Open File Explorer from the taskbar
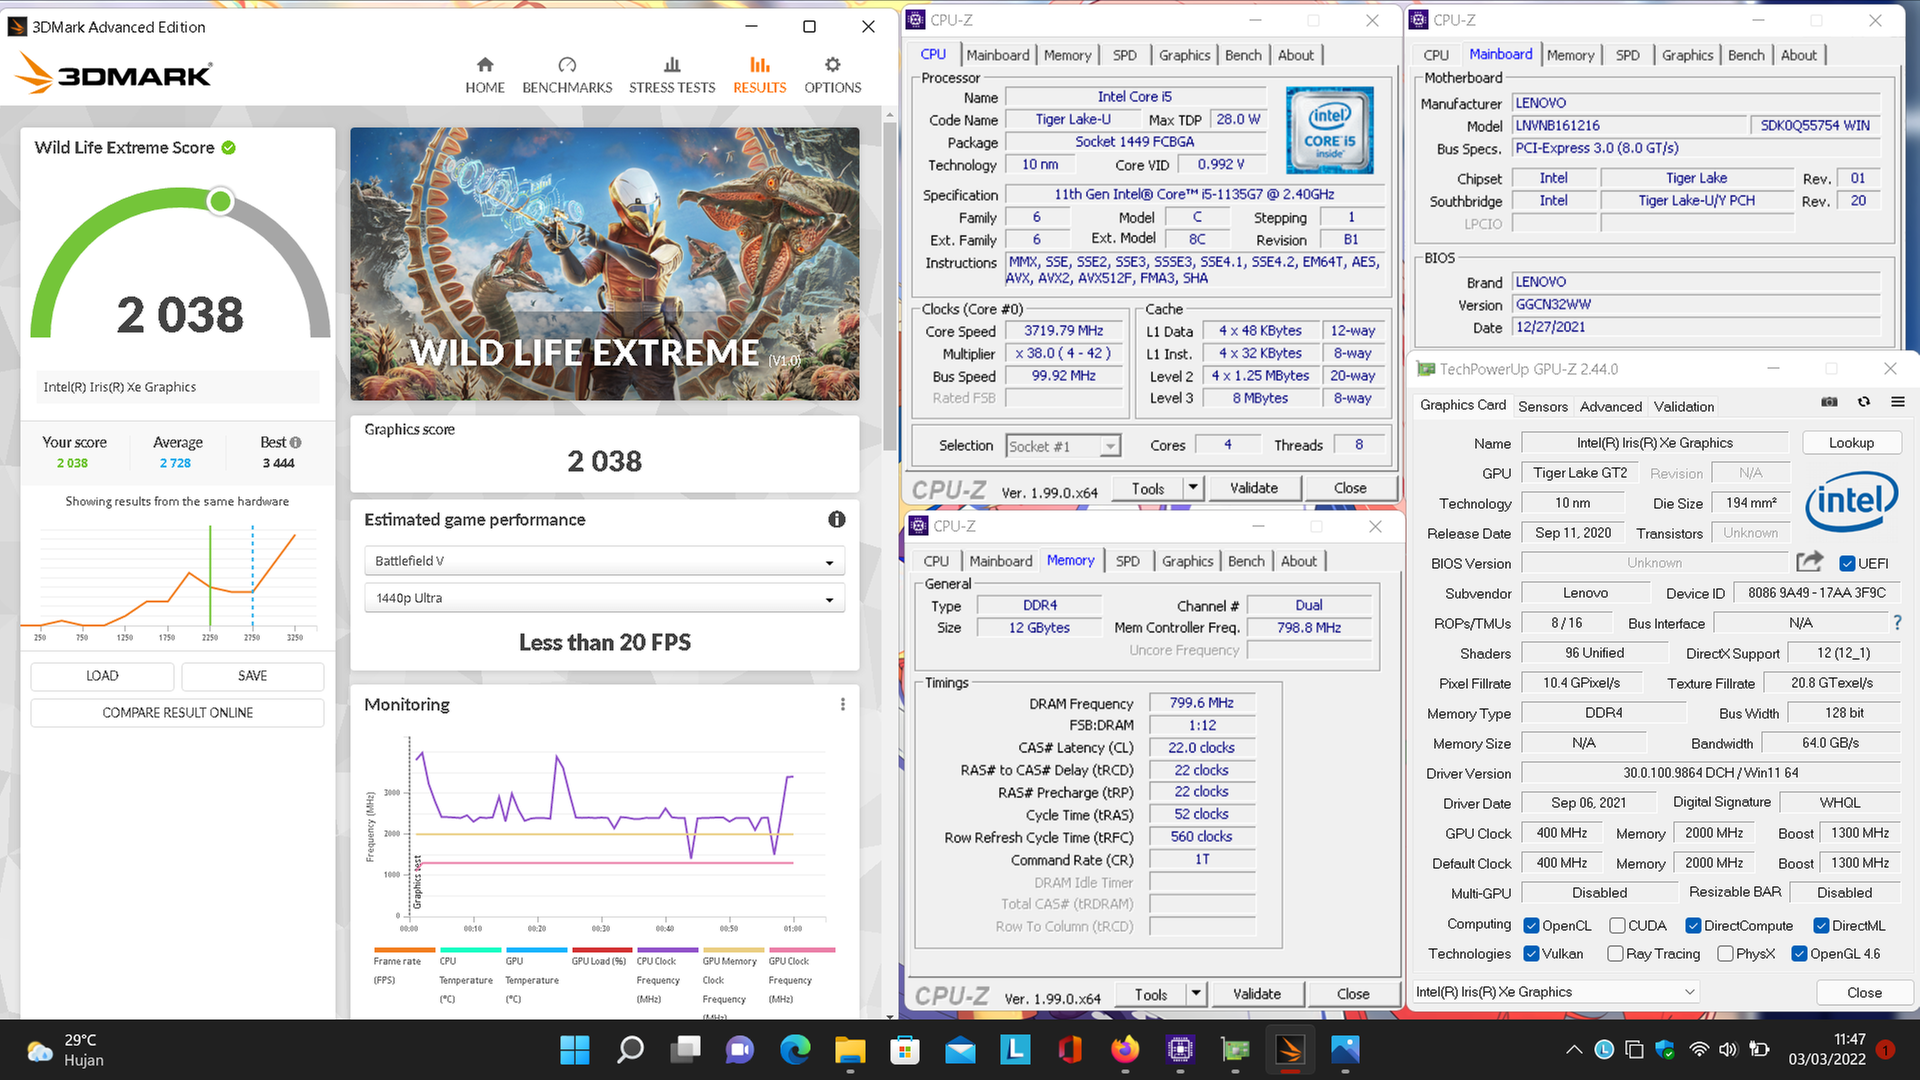The height and width of the screenshot is (1080, 1920). 850,1050
